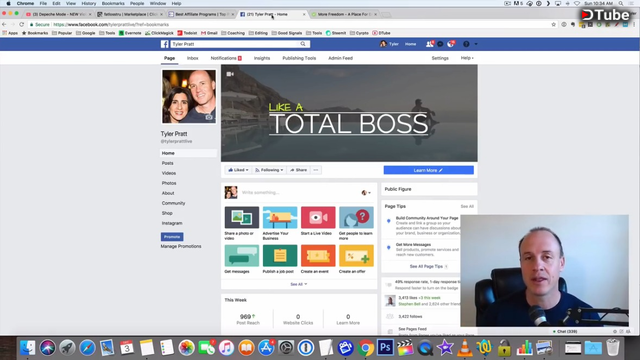Go back with Chrome back arrow
The width and height of the screenshot is (640, 360).
pyautogui.click(x=4, y=24)
